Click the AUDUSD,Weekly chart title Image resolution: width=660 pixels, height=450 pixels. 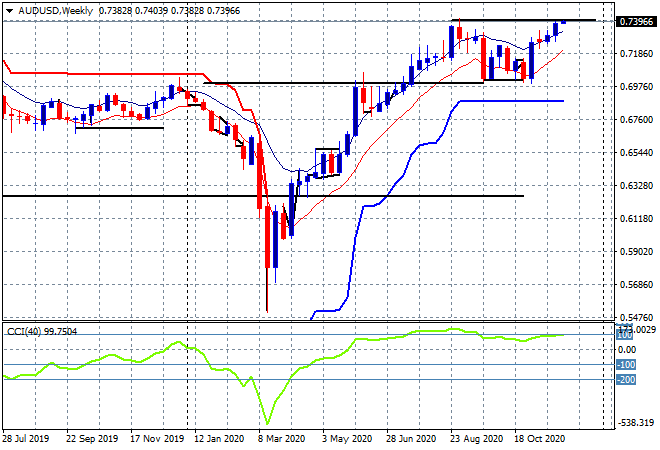coord(55,11)
